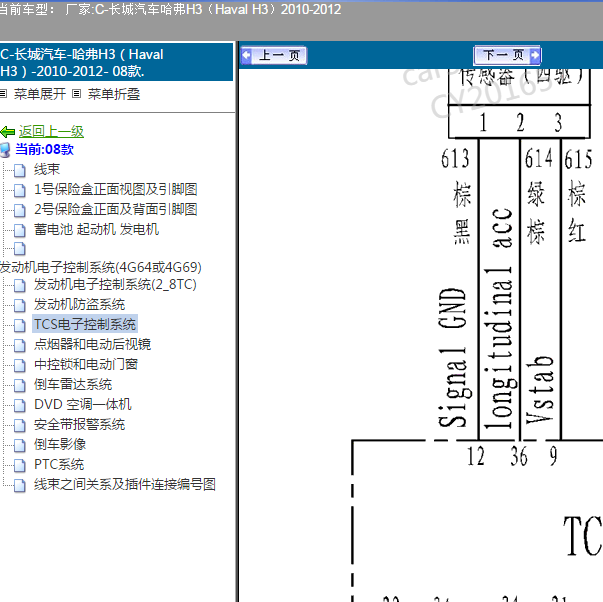Viewport: 603px width, 602px height.
Task: Click the 菜单折叠 list icon
Action: click(77, 94)
